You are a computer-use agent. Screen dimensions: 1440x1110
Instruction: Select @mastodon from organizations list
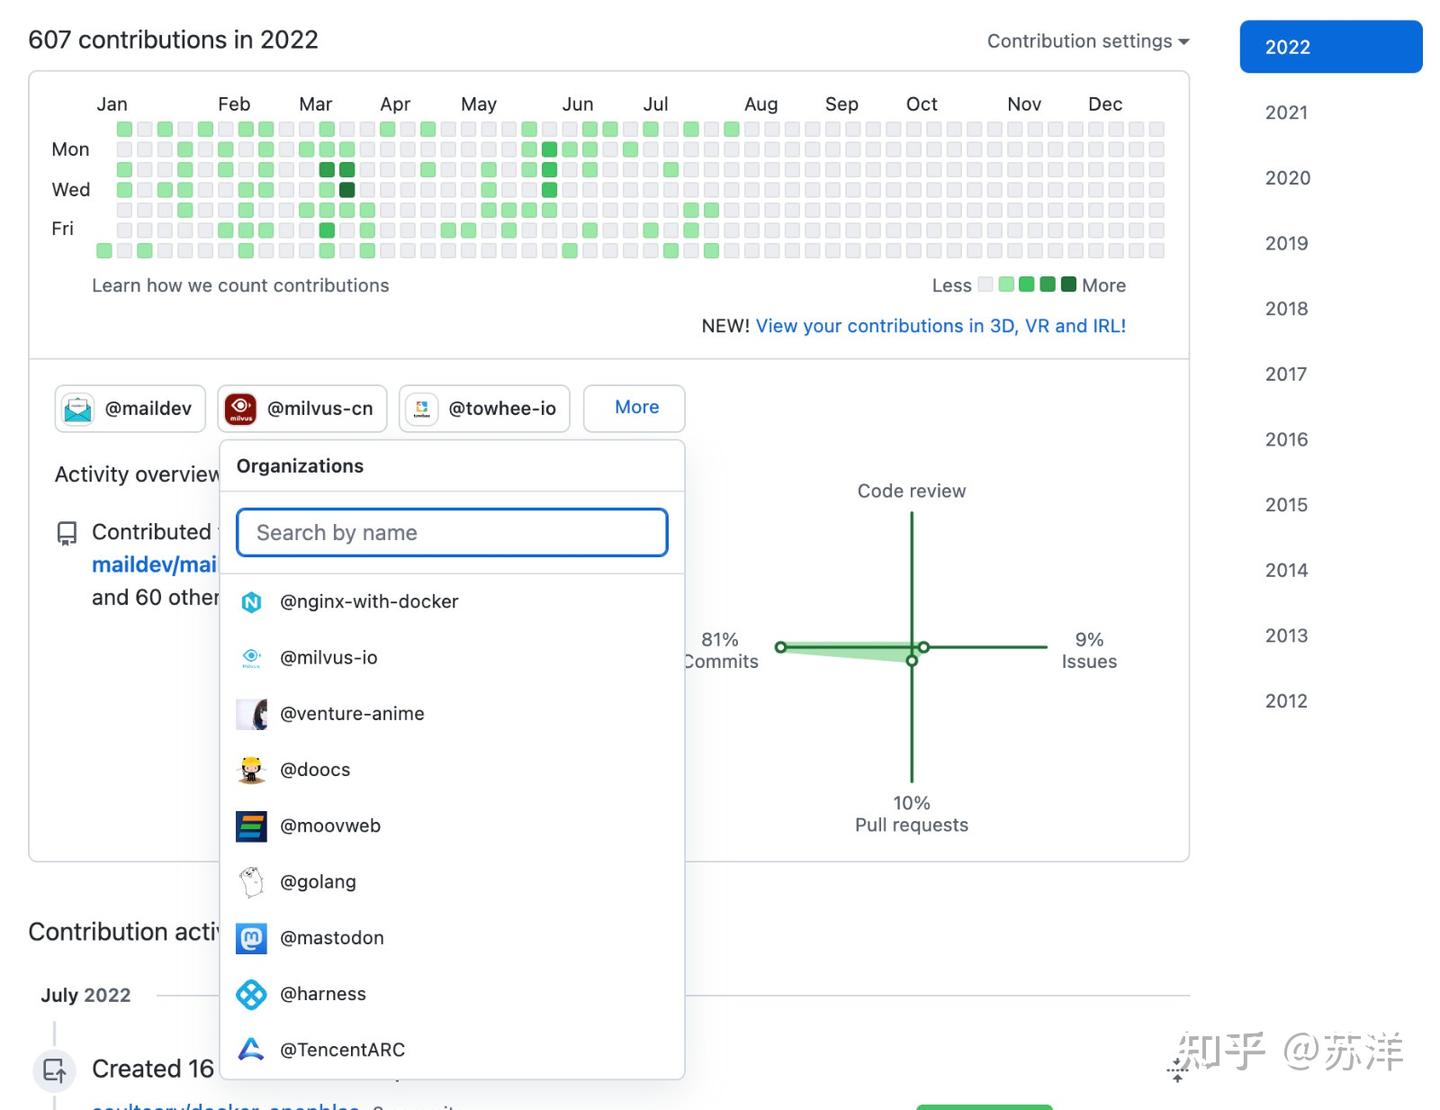[x=452, y=938]
